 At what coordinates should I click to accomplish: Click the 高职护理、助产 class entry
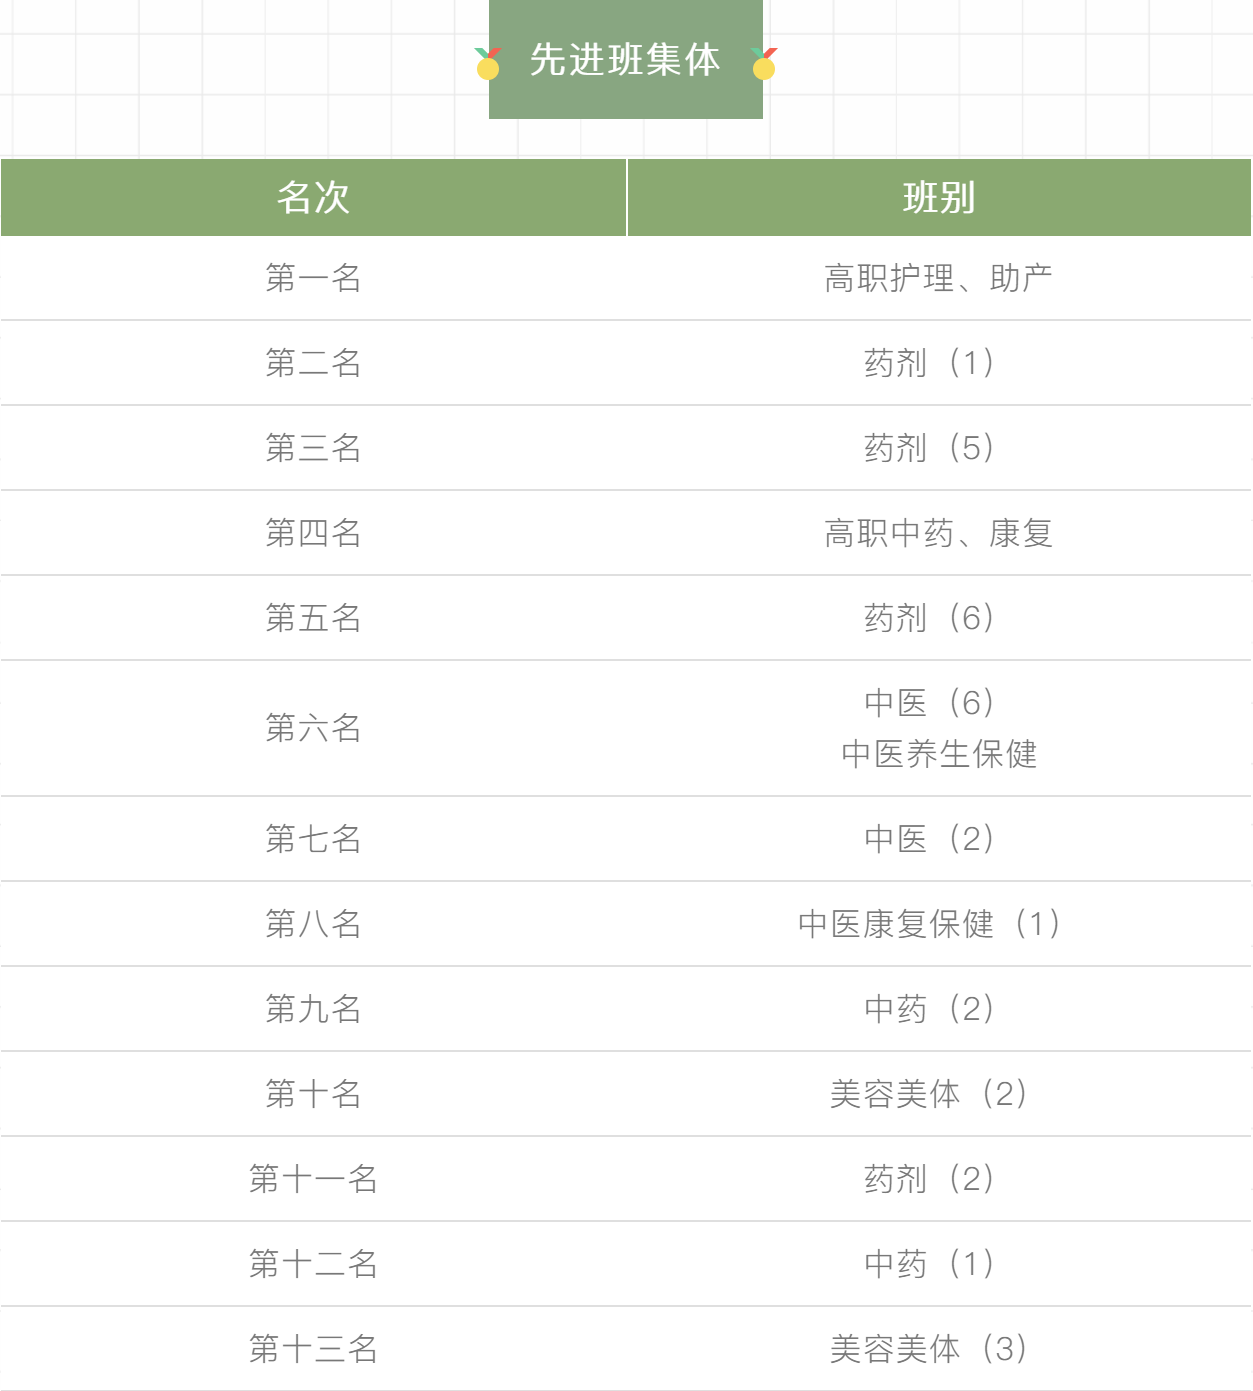pos(939,278)
